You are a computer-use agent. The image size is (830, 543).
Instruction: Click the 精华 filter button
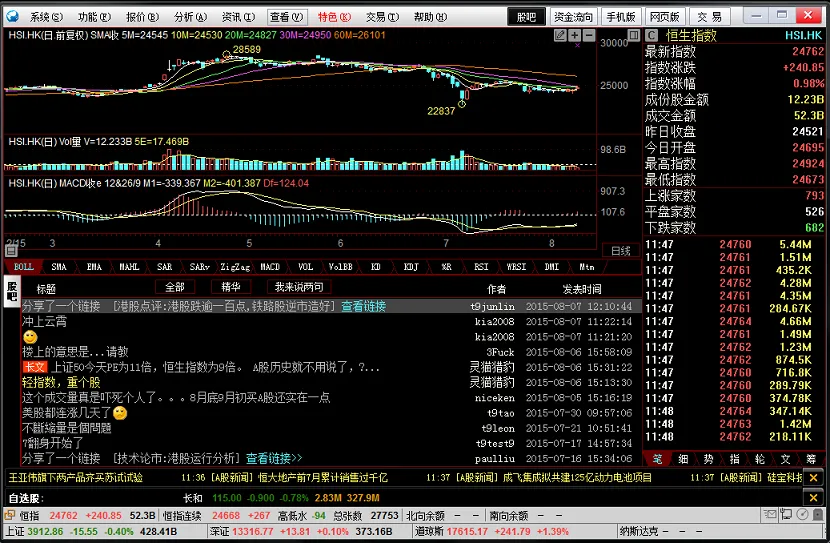(231, 287)
